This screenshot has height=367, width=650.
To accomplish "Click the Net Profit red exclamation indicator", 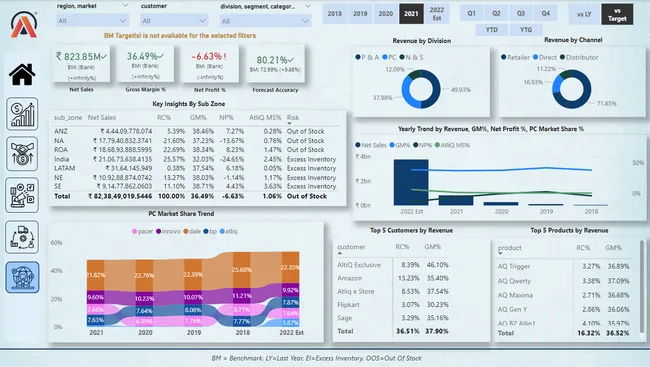I will [x=225, y=56].
